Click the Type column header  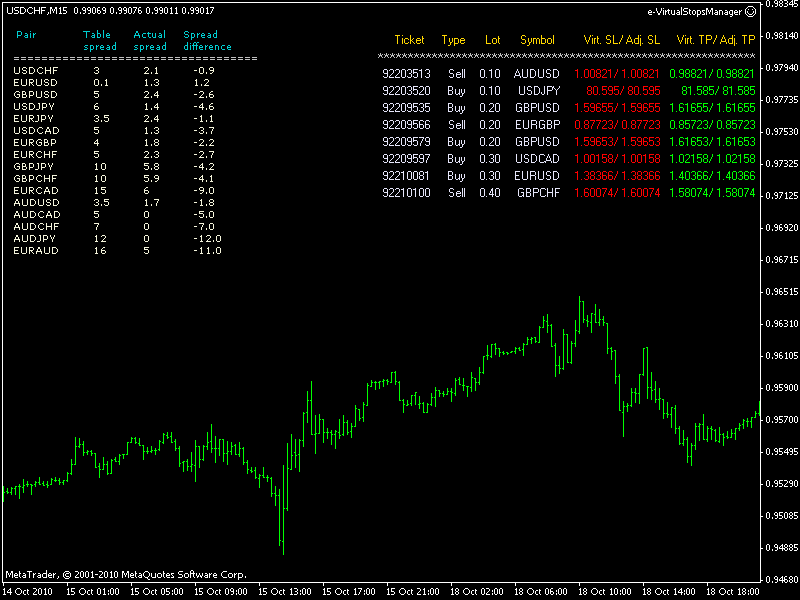pos(453,40)
